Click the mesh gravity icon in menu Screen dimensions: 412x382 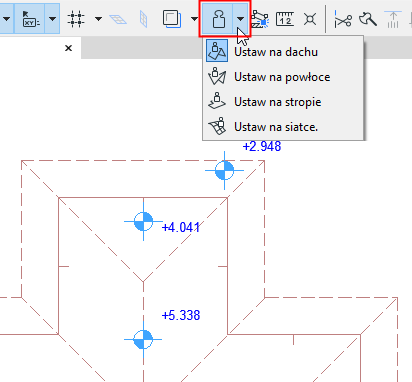[x=217, y=126]
